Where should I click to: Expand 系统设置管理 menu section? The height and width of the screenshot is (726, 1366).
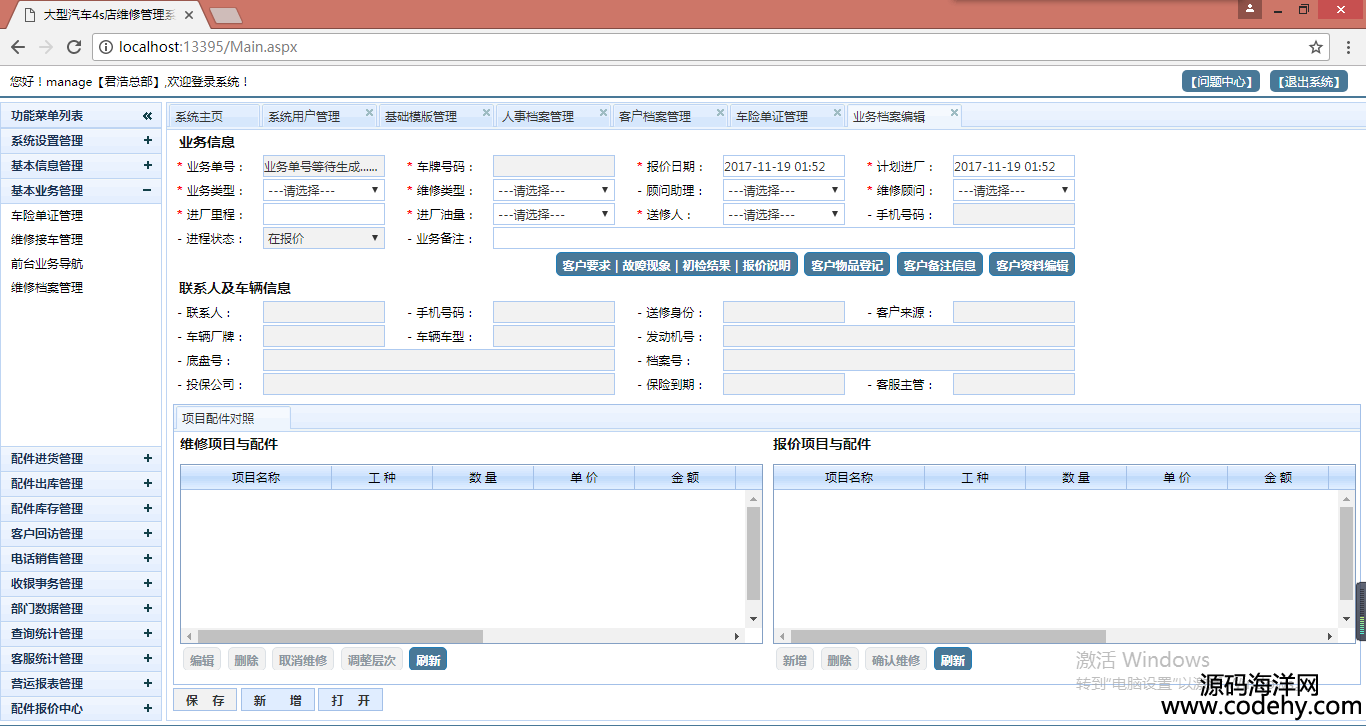(x=147, y=141)
